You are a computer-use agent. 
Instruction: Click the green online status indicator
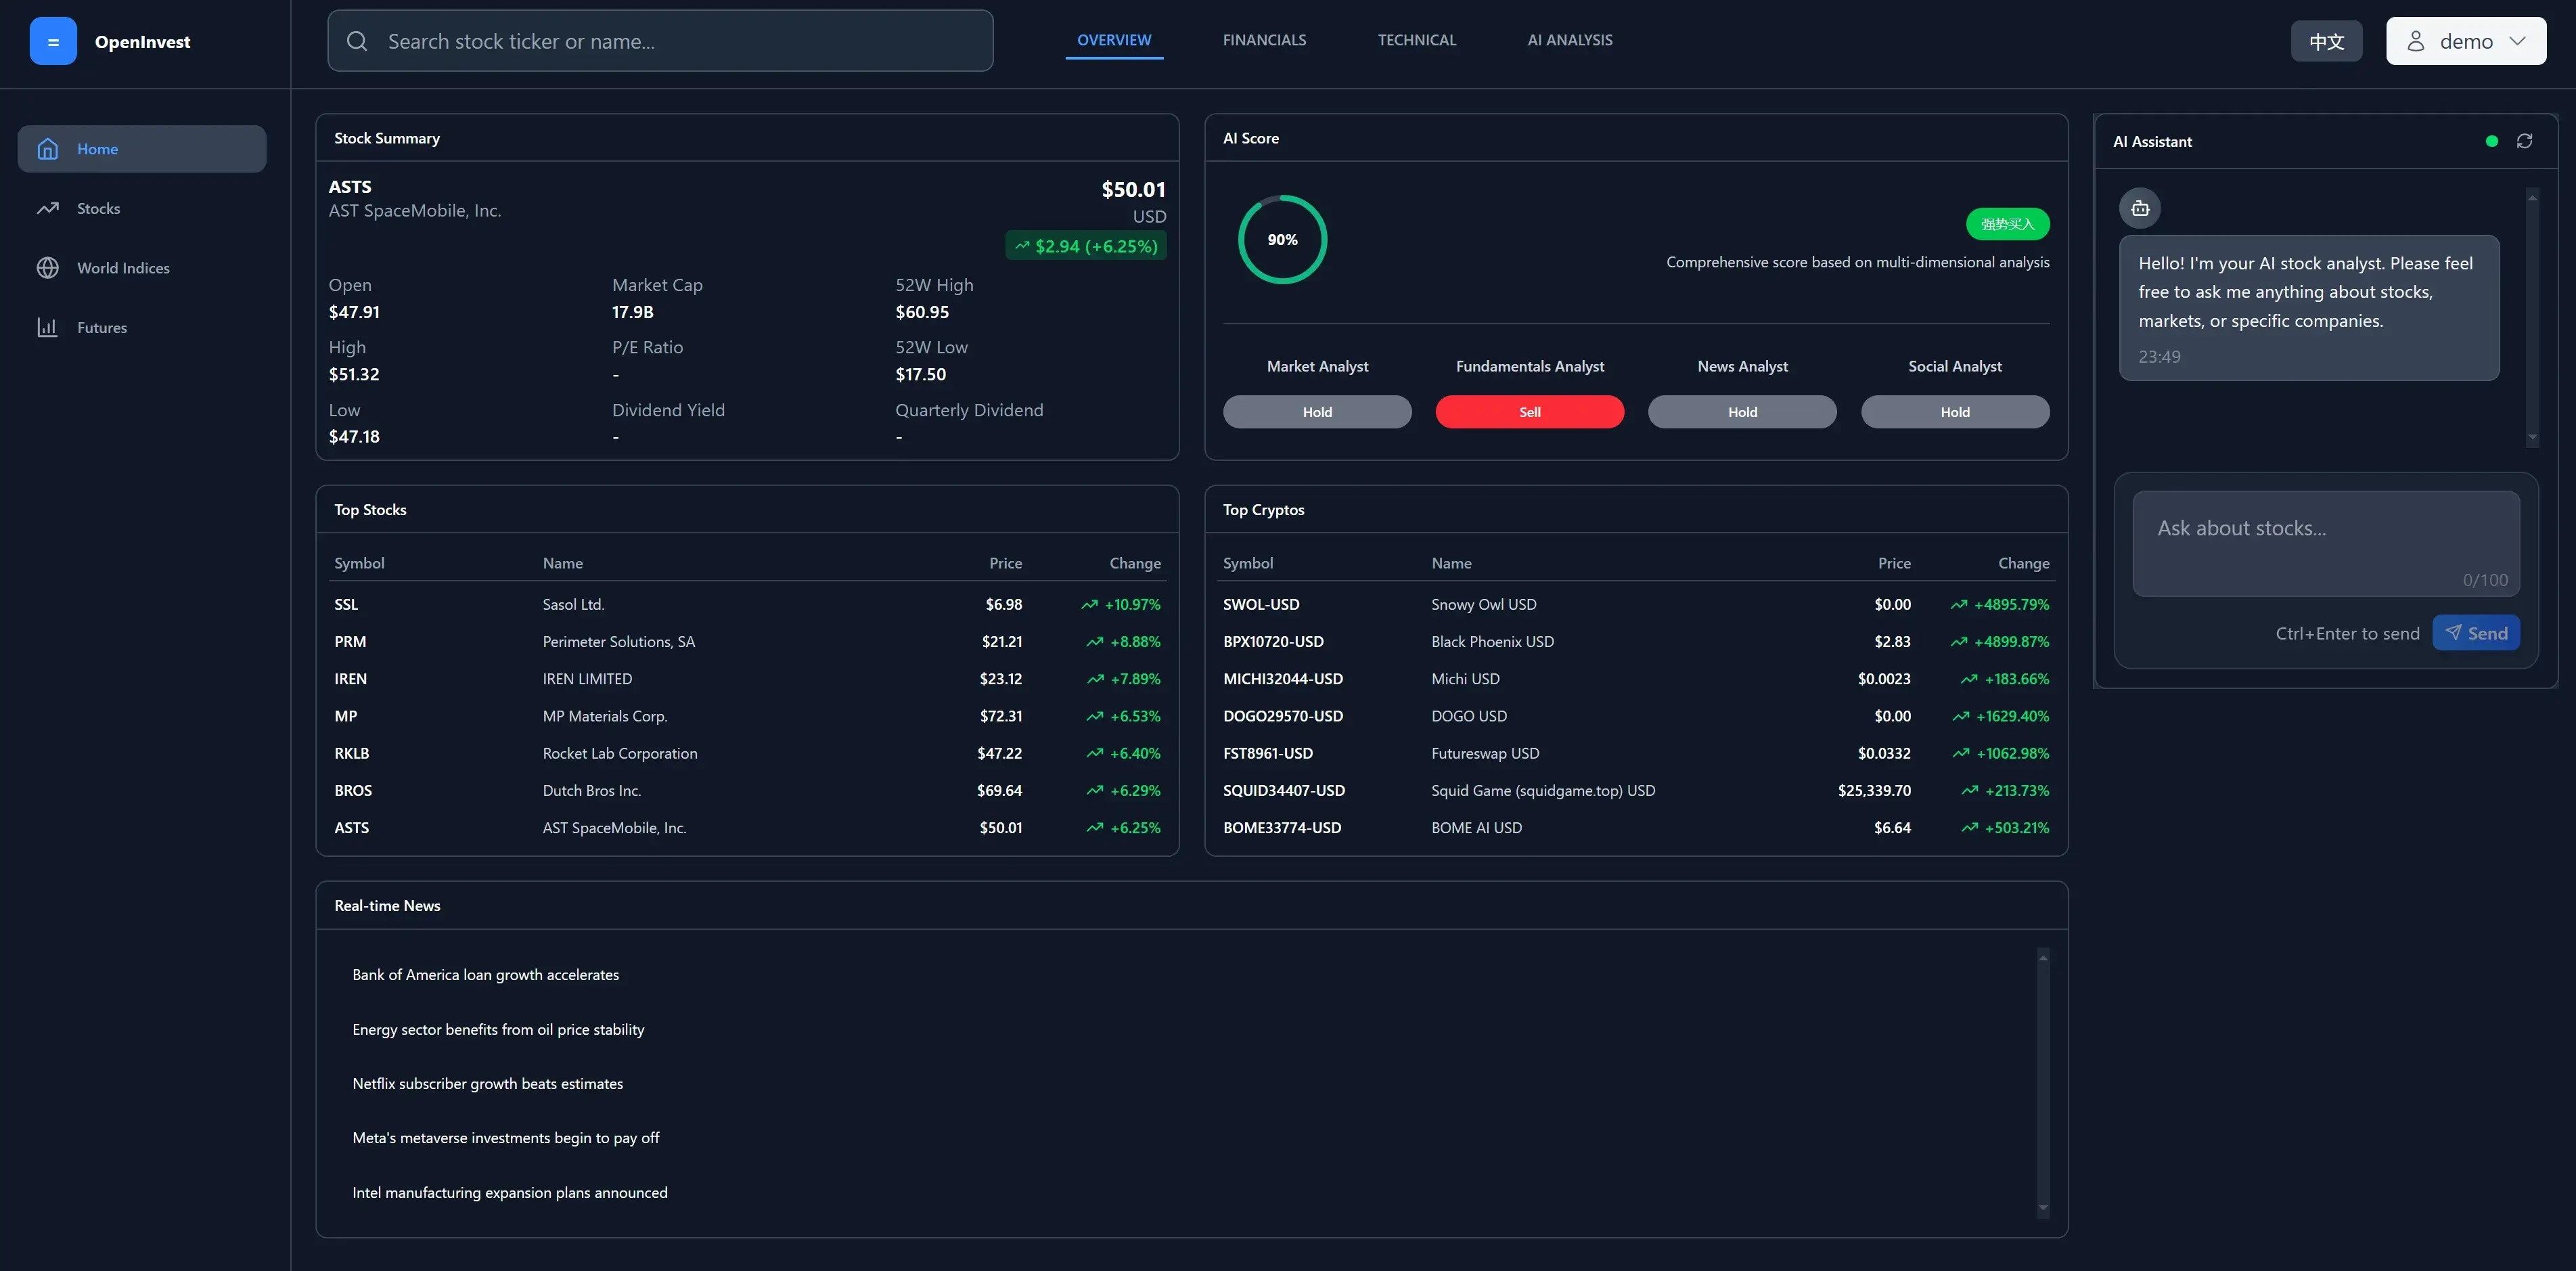click(2491, 141)
